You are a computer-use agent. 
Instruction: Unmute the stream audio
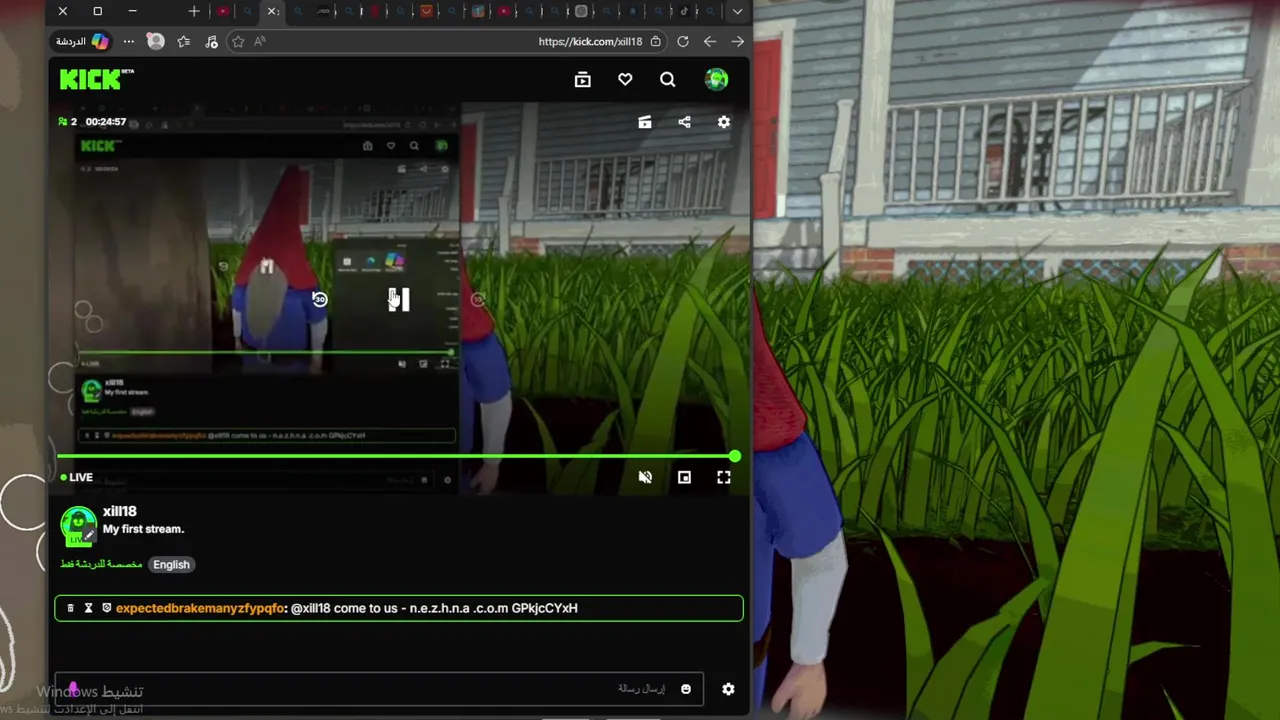645,478
